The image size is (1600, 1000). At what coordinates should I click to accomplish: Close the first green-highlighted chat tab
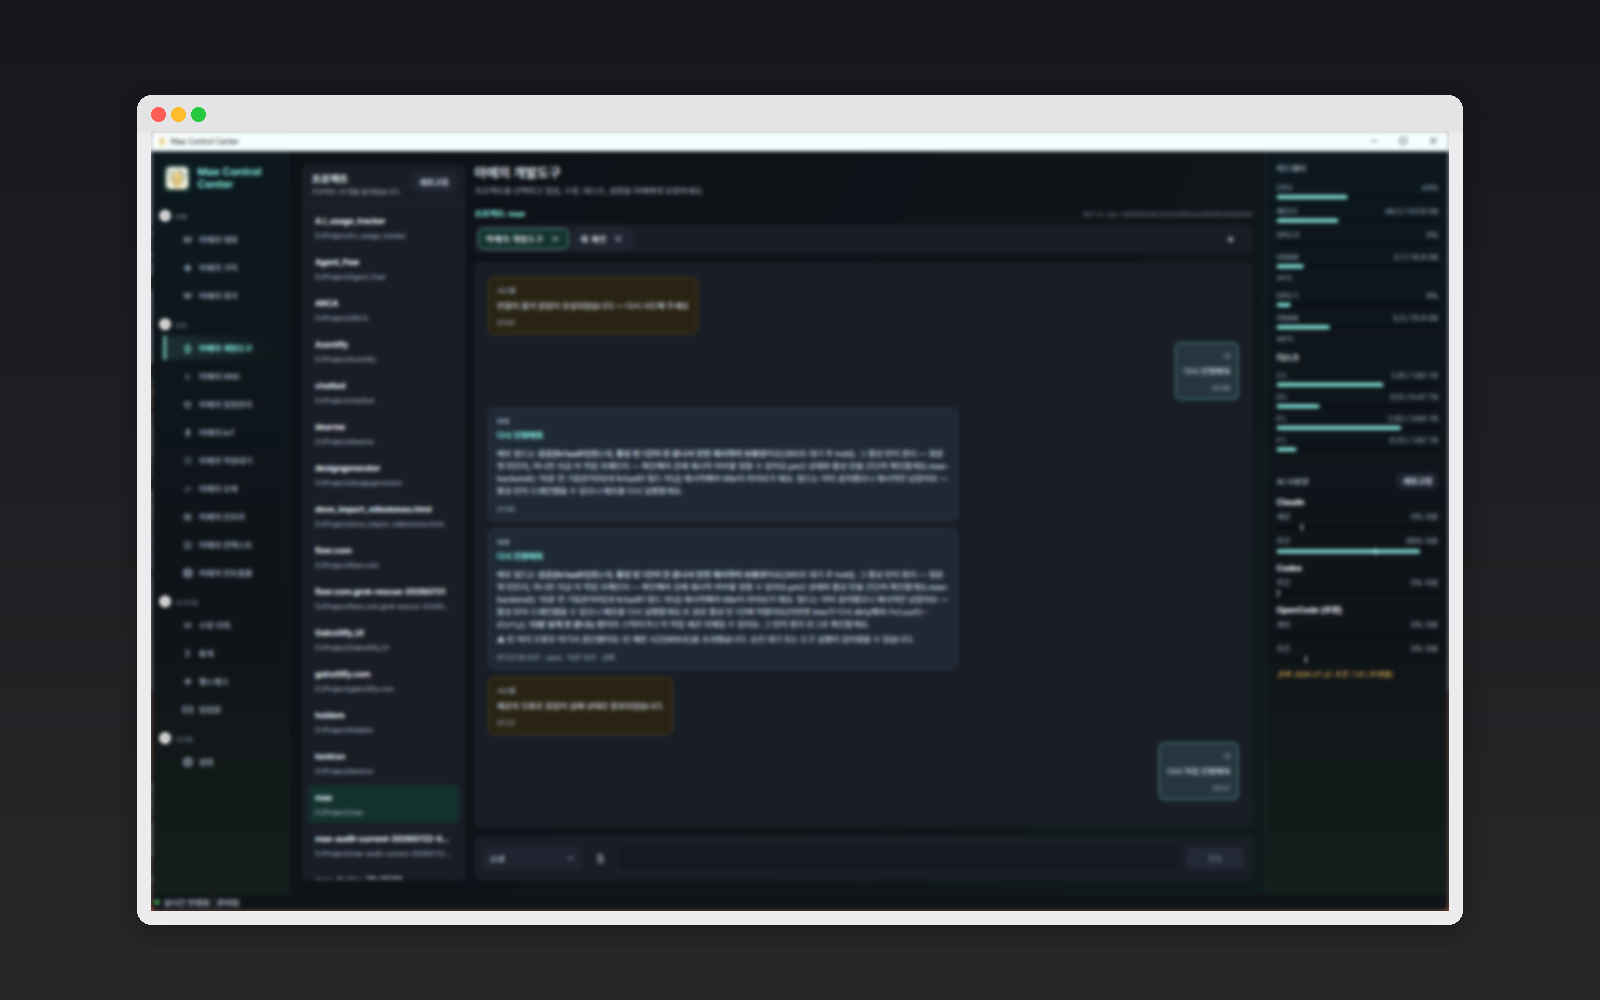[x=555, y=239]
